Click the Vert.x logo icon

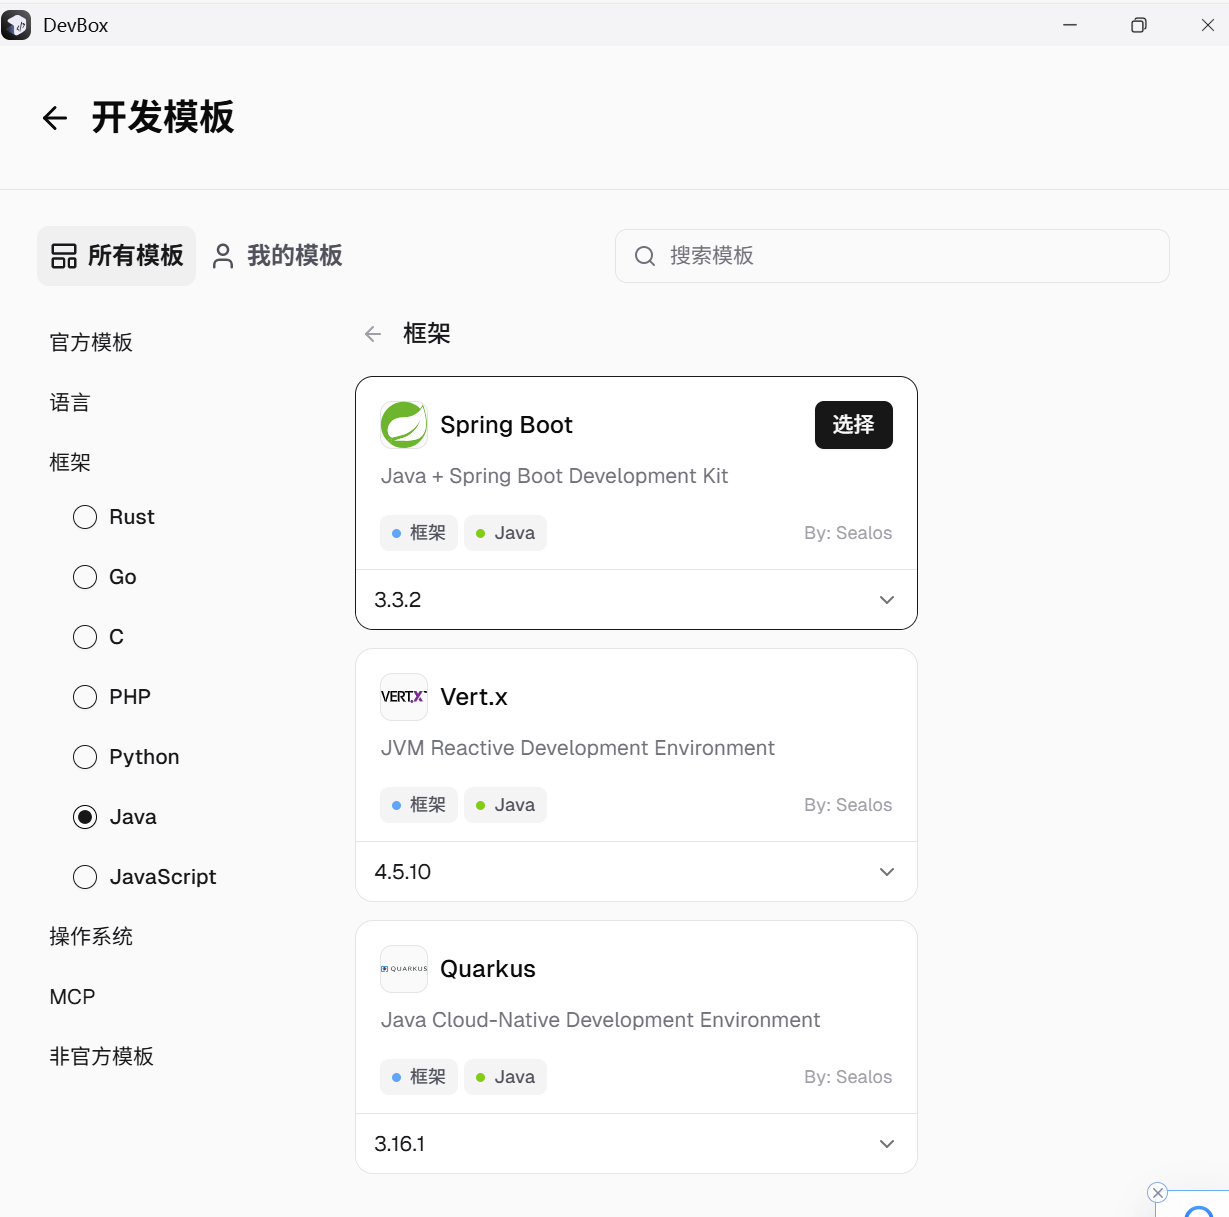pos(403,697)
